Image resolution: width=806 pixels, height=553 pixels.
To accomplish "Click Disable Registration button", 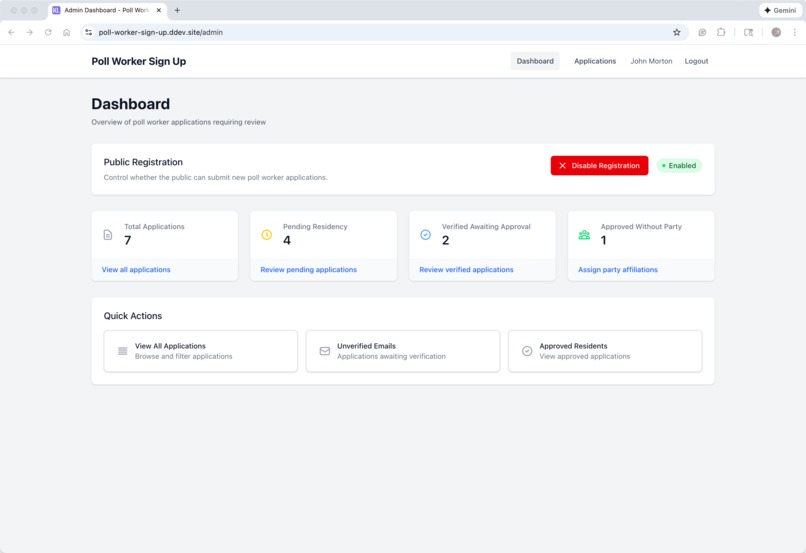I will (x=599, y=165).
